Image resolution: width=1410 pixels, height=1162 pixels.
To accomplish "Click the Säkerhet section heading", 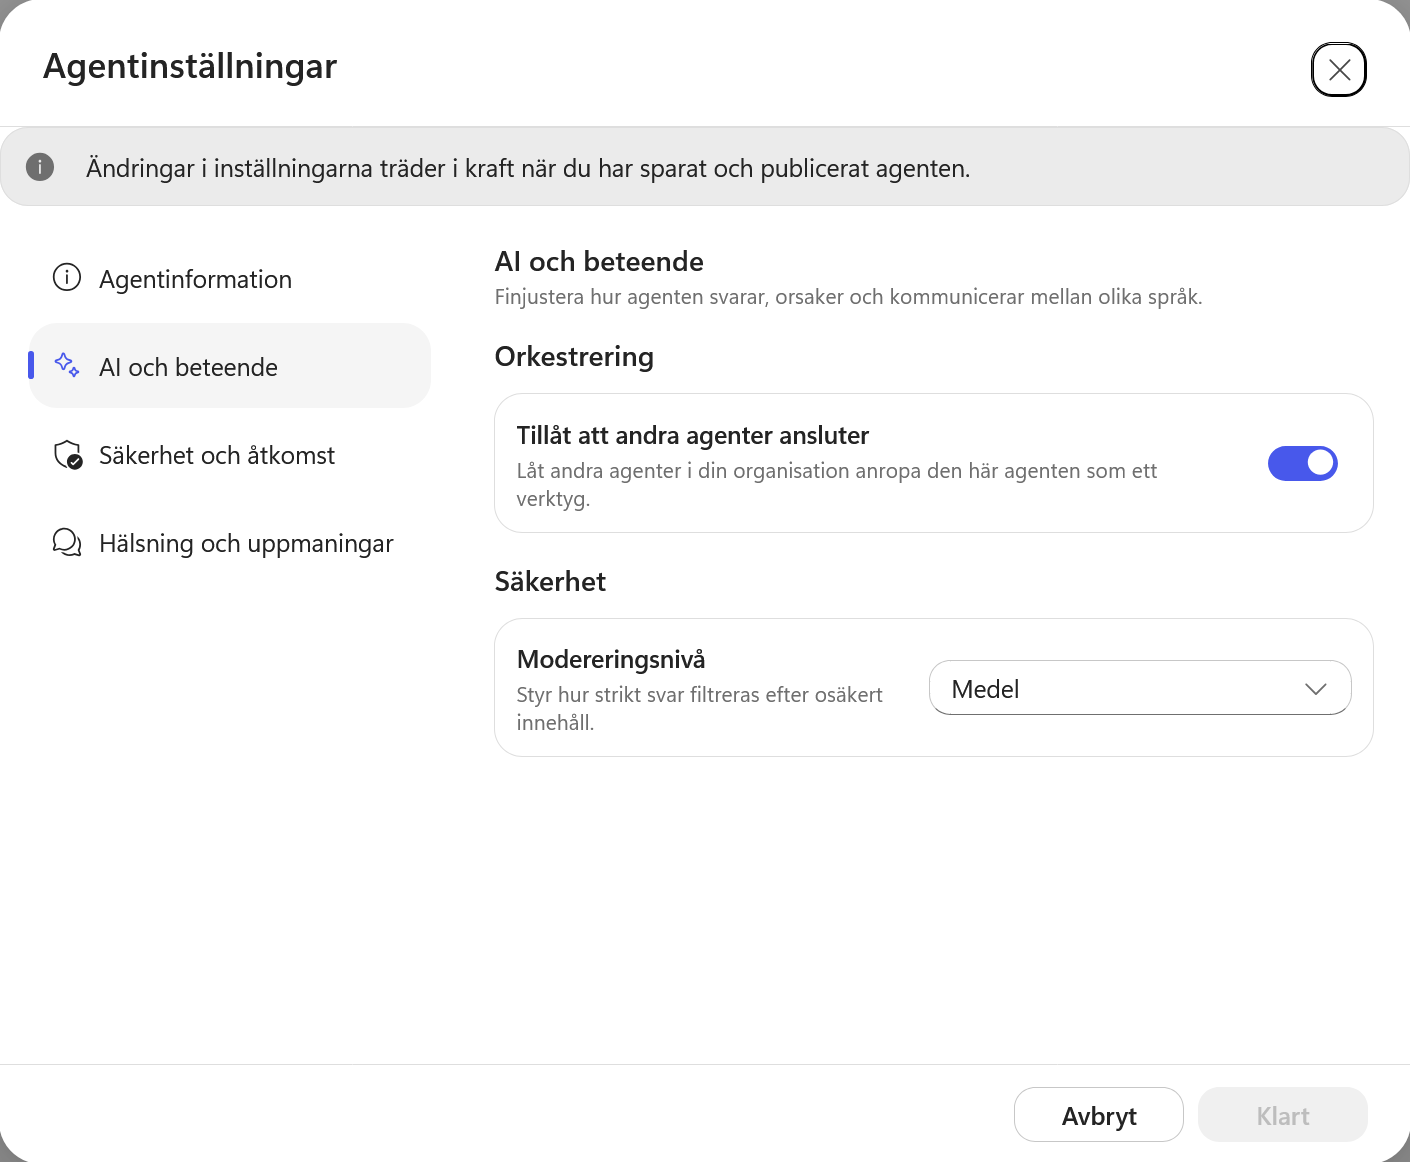I will click(x=550, y=582).
